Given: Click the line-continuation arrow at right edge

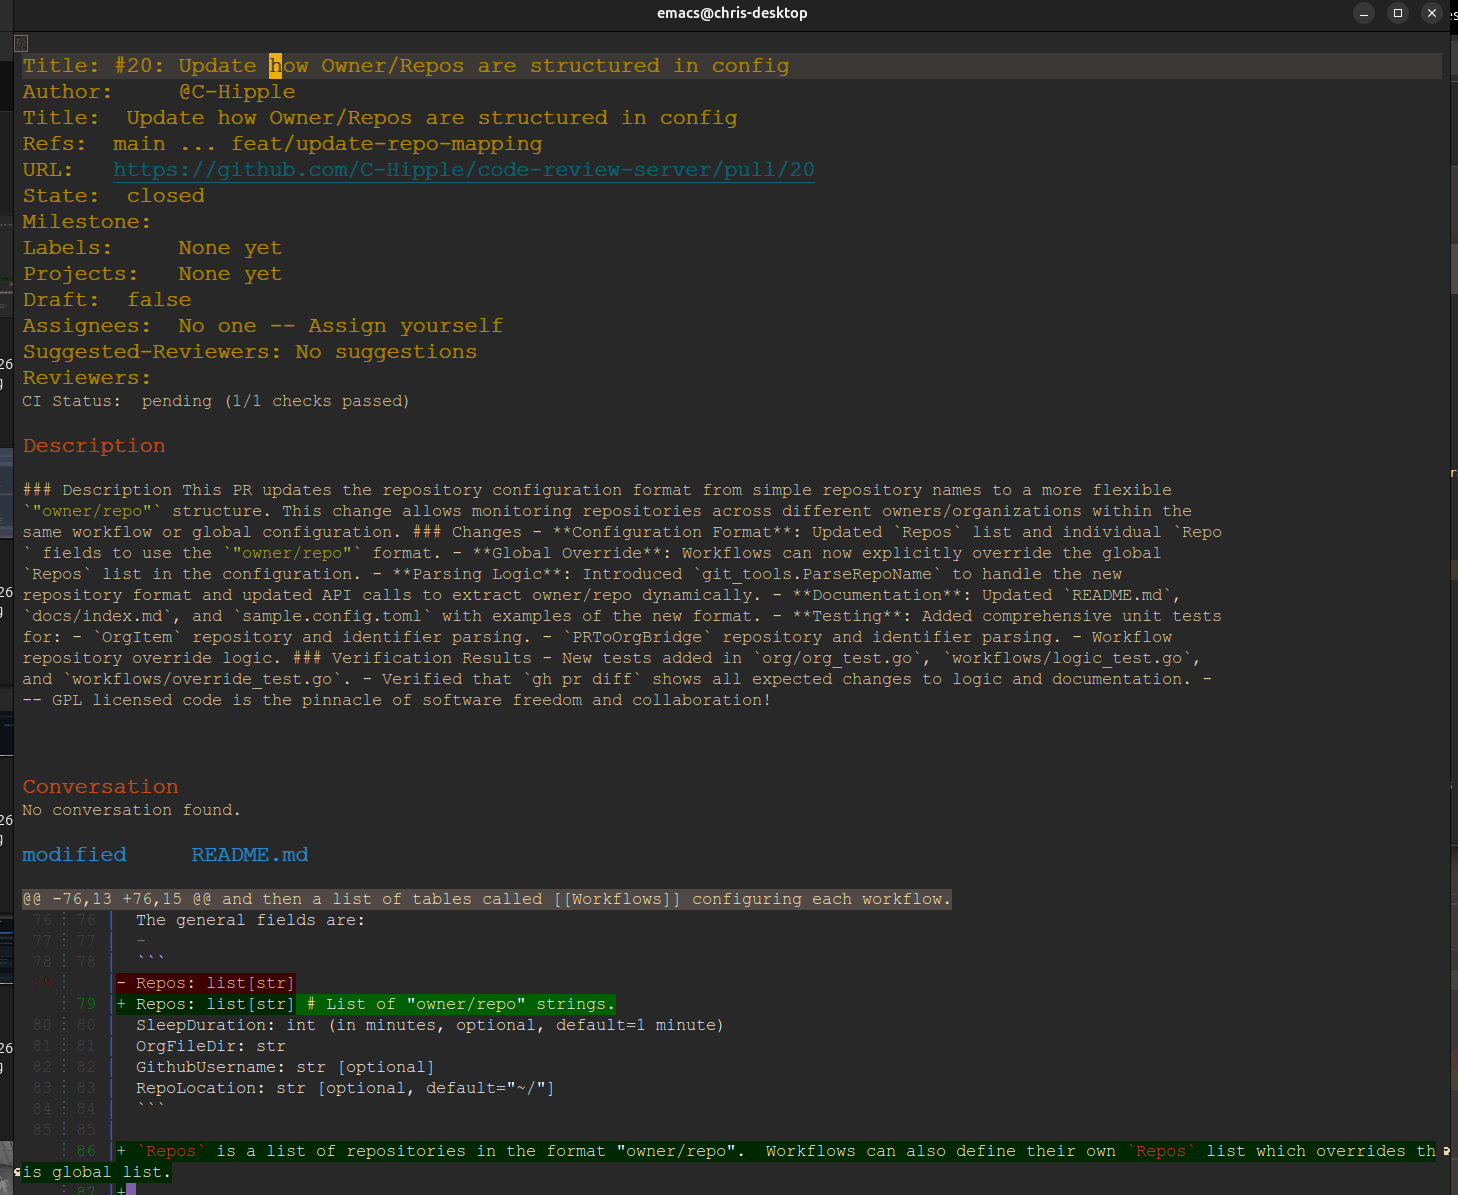Looking at the screenshot, I should (1446, 1151).
